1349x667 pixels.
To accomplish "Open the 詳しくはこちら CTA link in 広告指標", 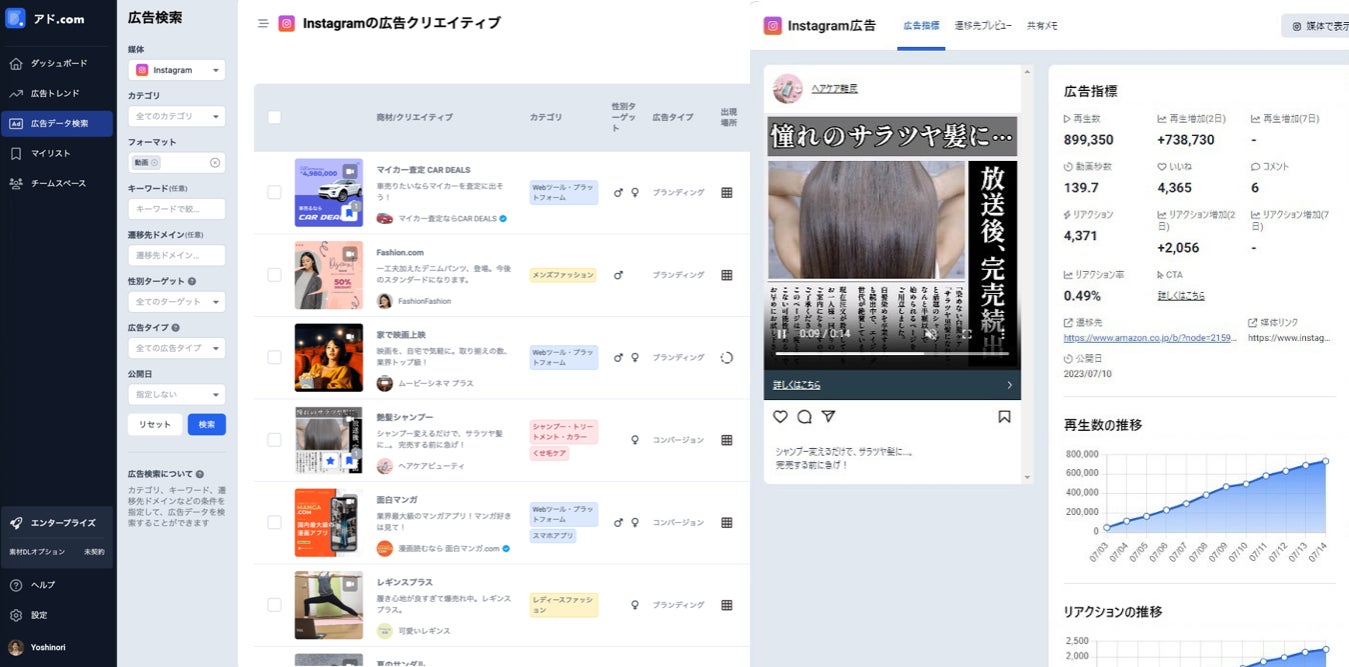I will coord(1181,296).
